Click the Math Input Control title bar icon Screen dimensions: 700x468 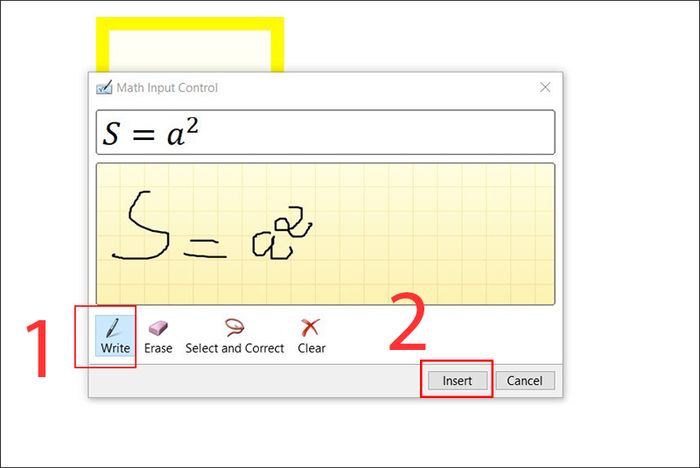[x=104, y=88]
